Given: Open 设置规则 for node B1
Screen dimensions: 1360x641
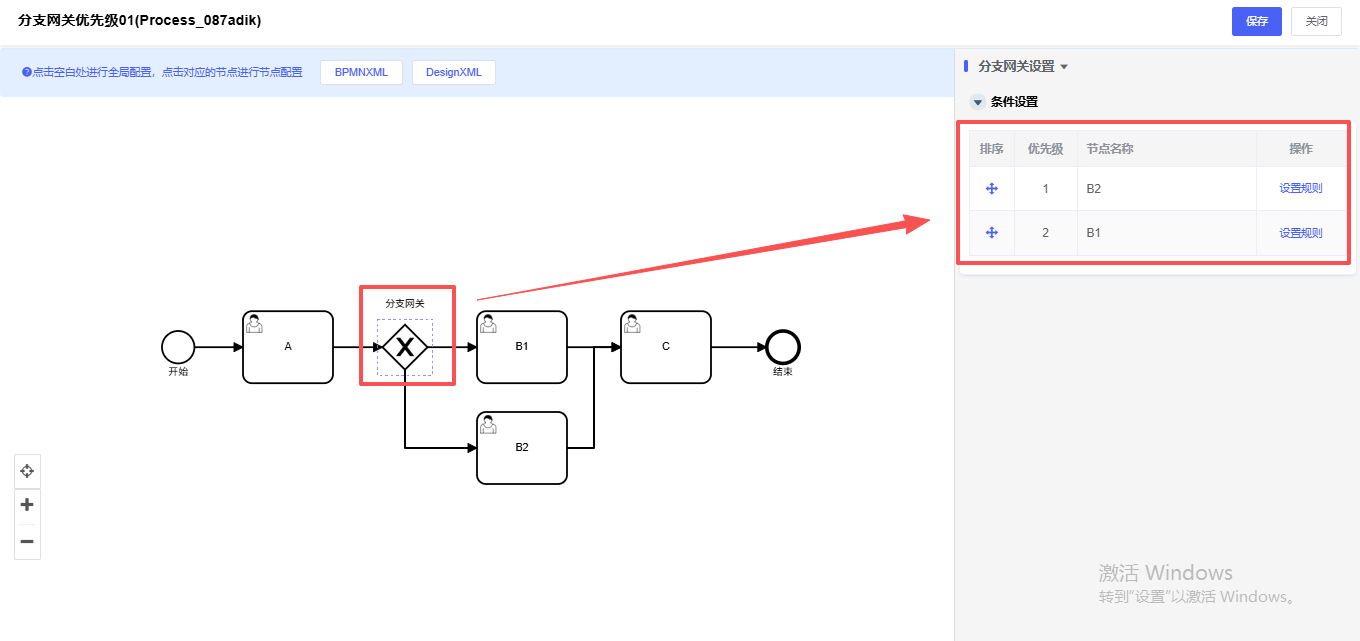Looking at the screenshot, I should 1300,233.
